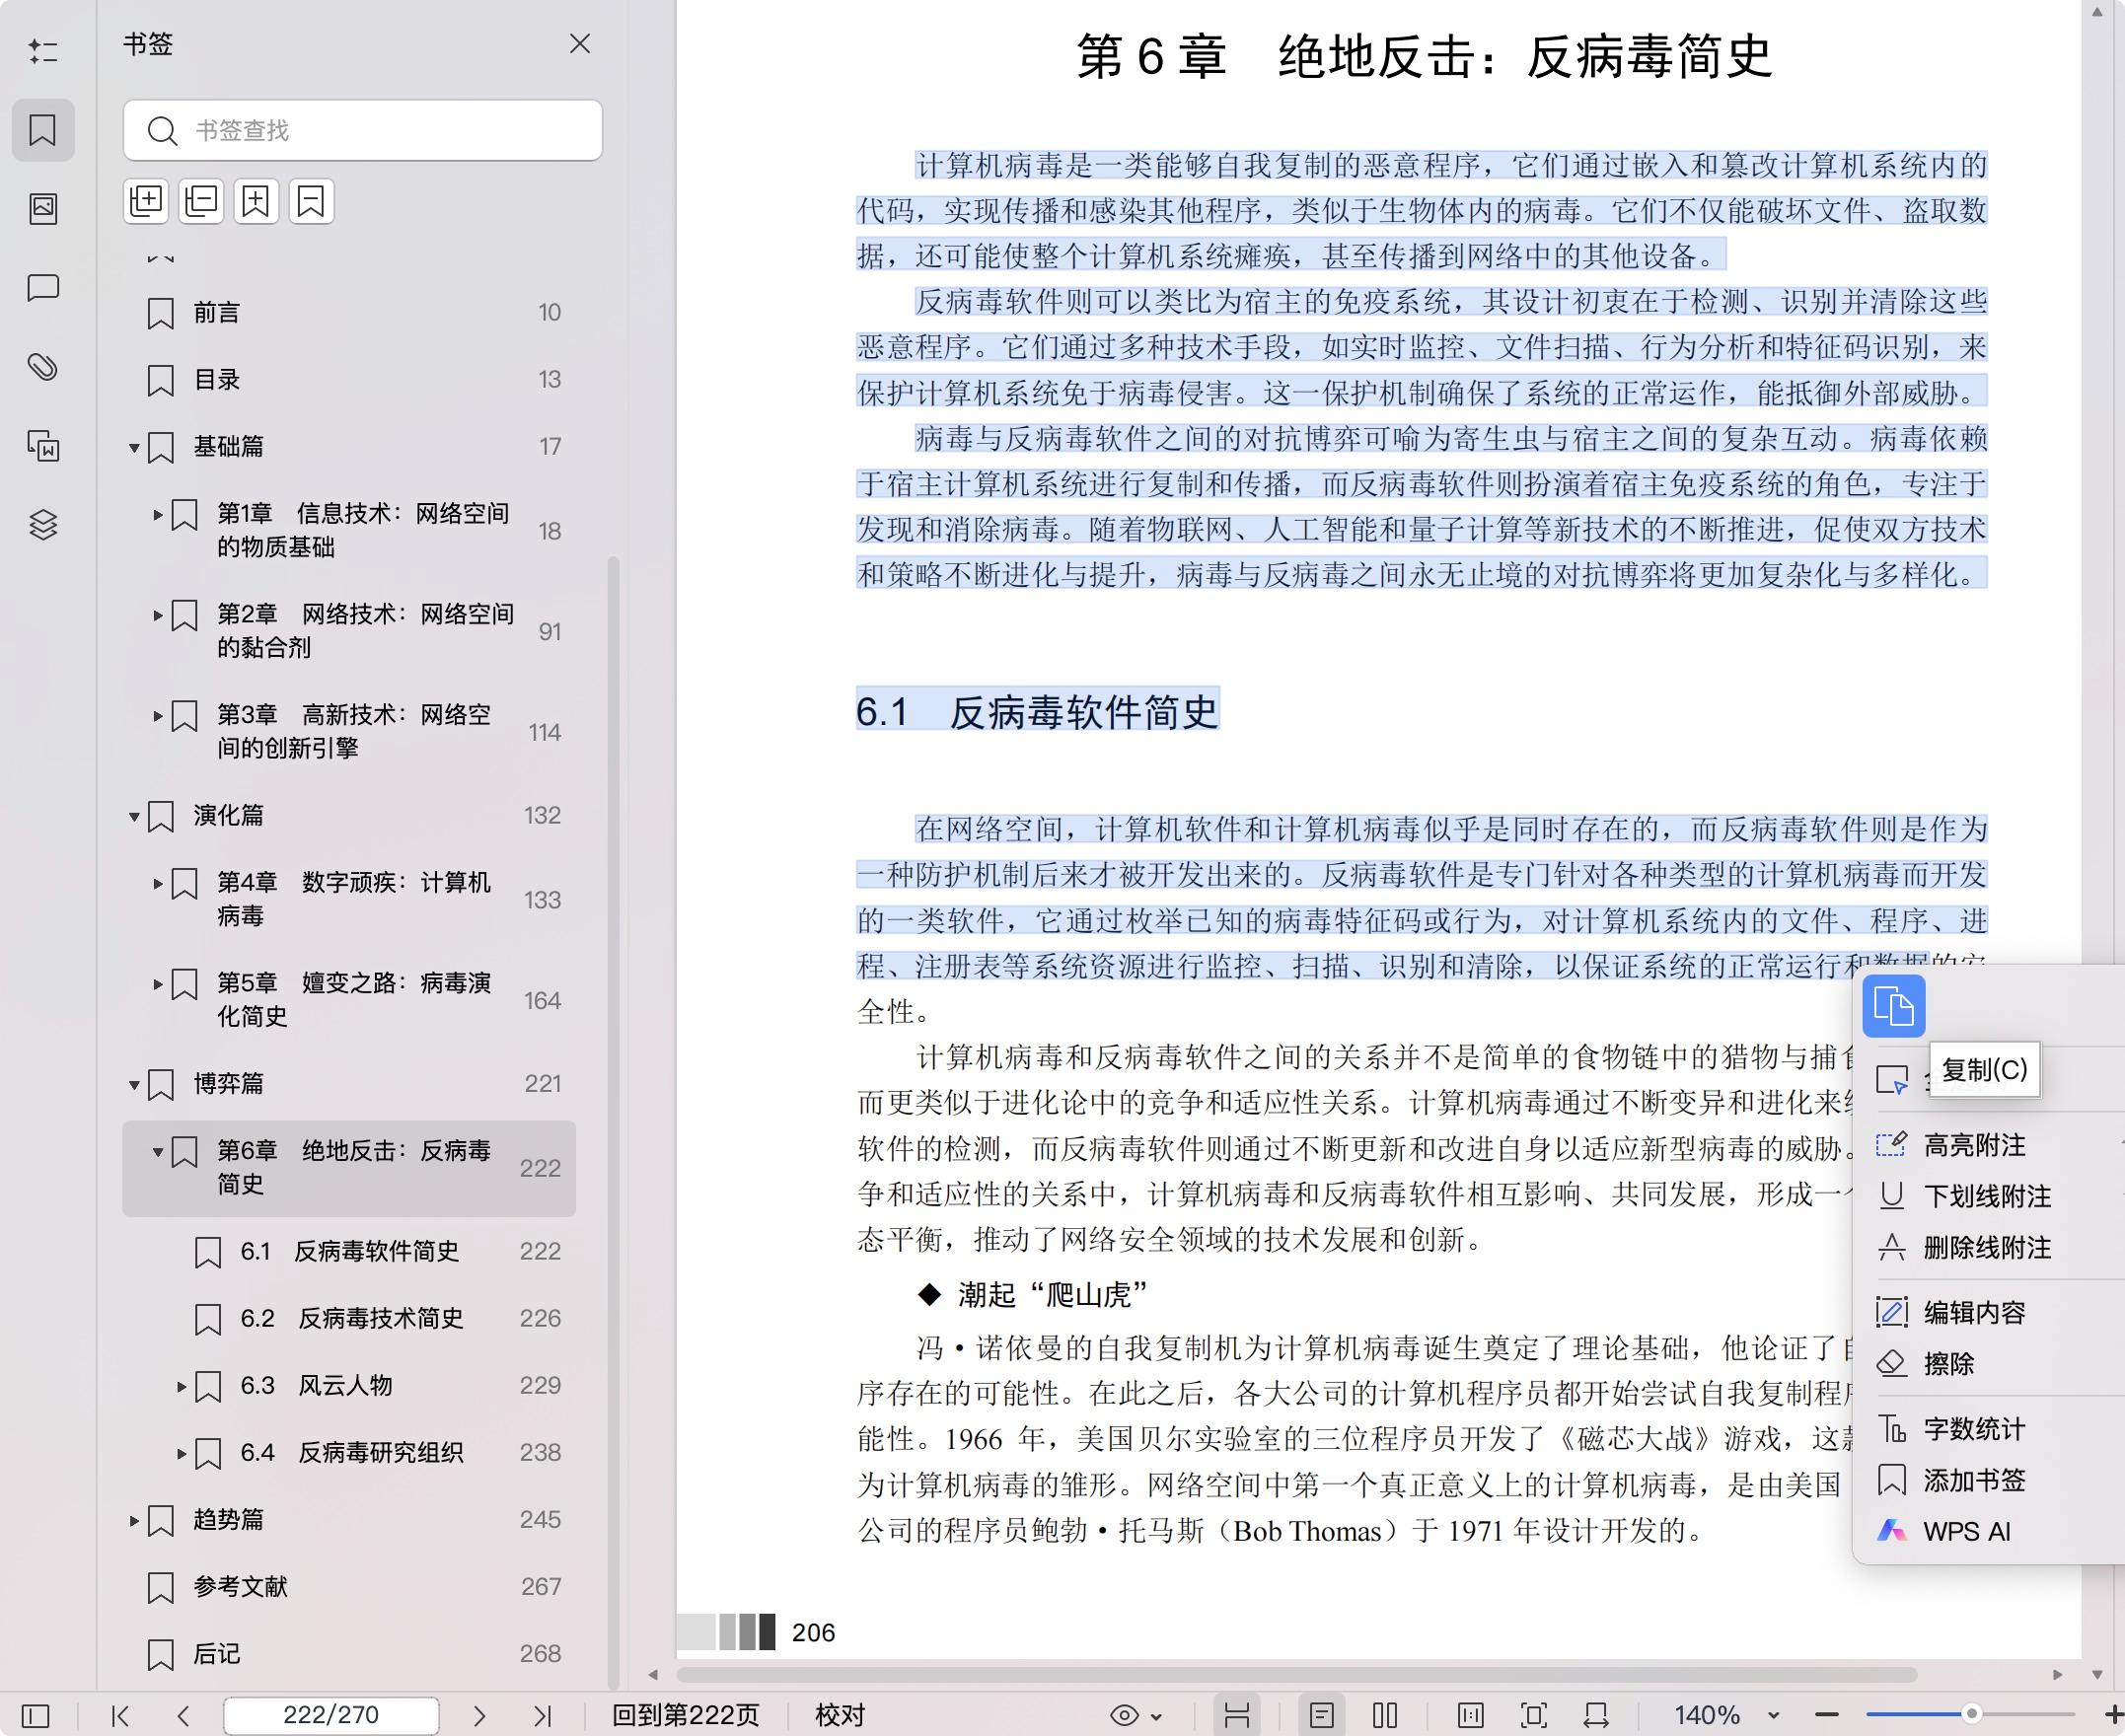Toggle continuous scrolling mode icon
The height and width of the screenshot is (1736, 2125).
pos(1237,1716)
